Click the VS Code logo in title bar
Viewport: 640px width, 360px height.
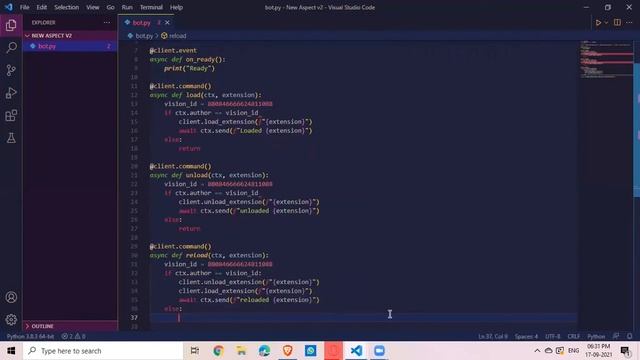click(9, 7)
